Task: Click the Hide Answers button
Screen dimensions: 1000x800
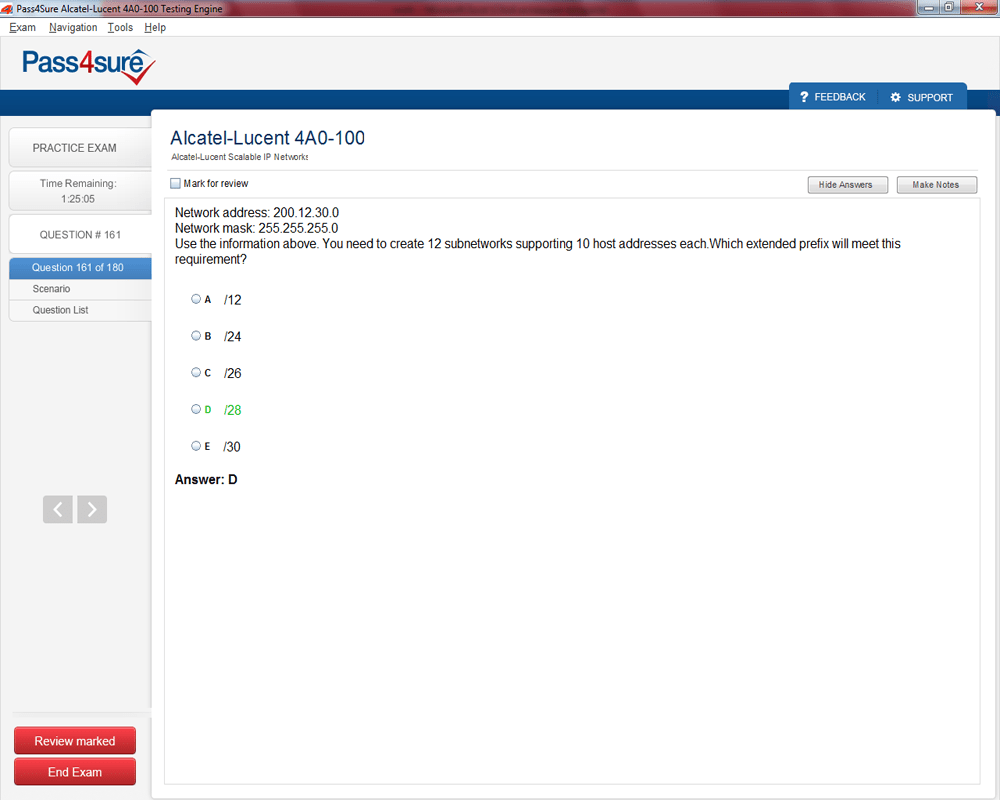Action: (848, 184)
